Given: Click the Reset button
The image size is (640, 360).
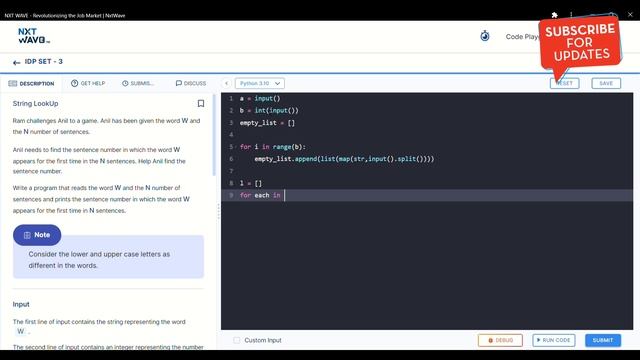Looking at the screenshot, I should (x=564, y=83).
